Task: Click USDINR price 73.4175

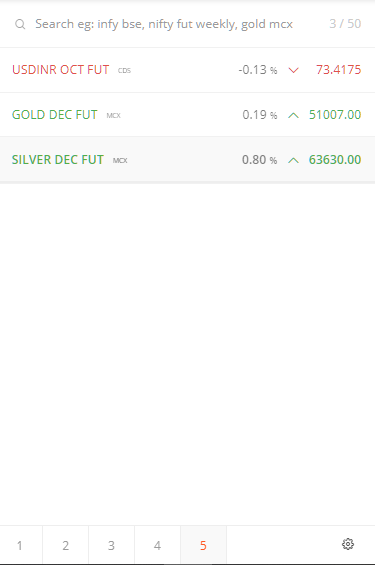Action: click(338, 70)
